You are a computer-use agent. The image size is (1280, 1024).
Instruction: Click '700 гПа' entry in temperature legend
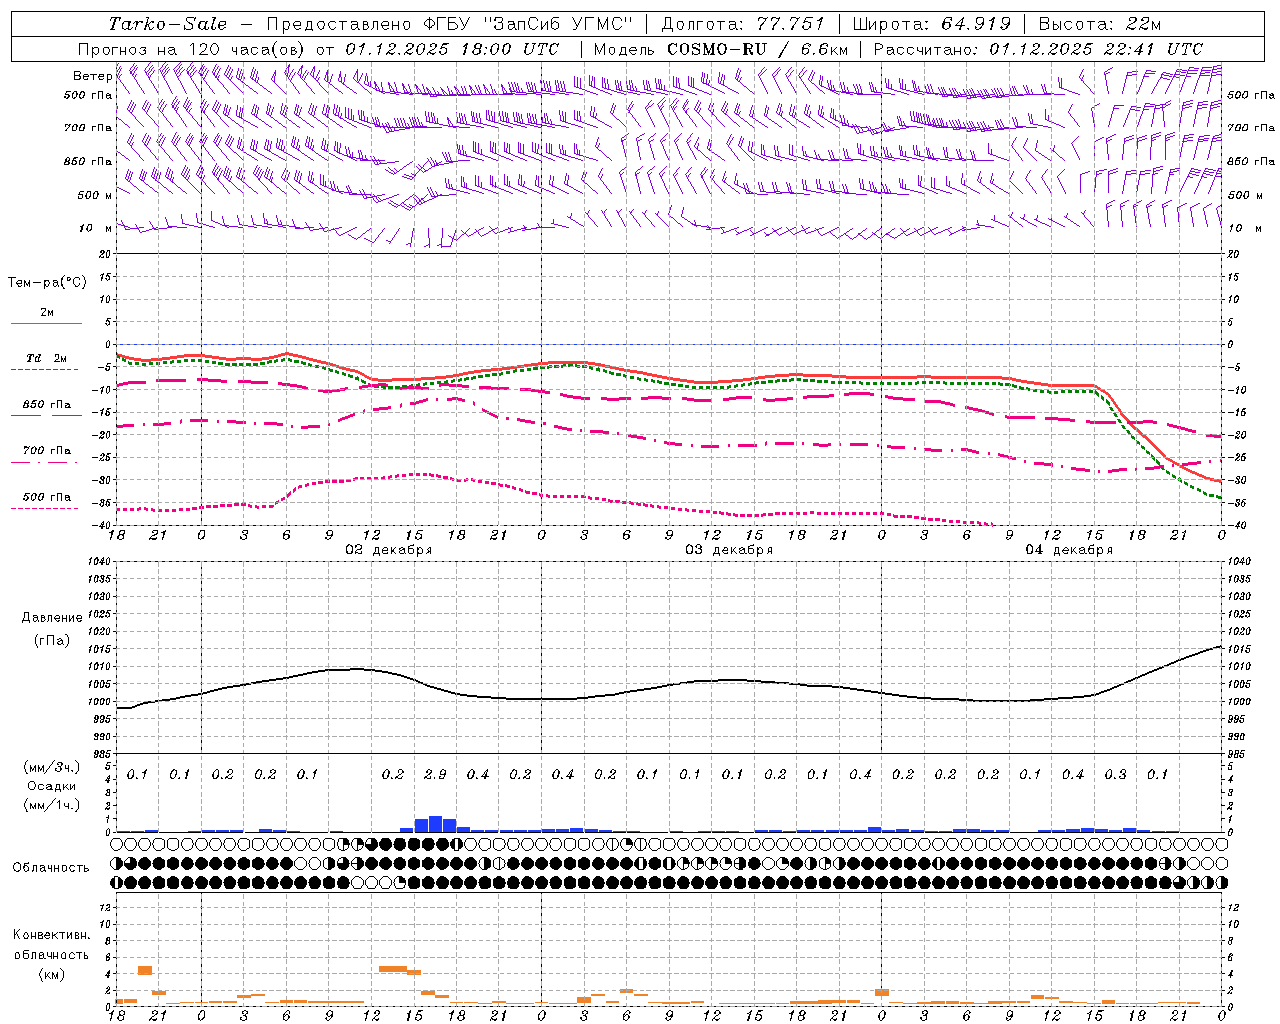coord(47,451)
